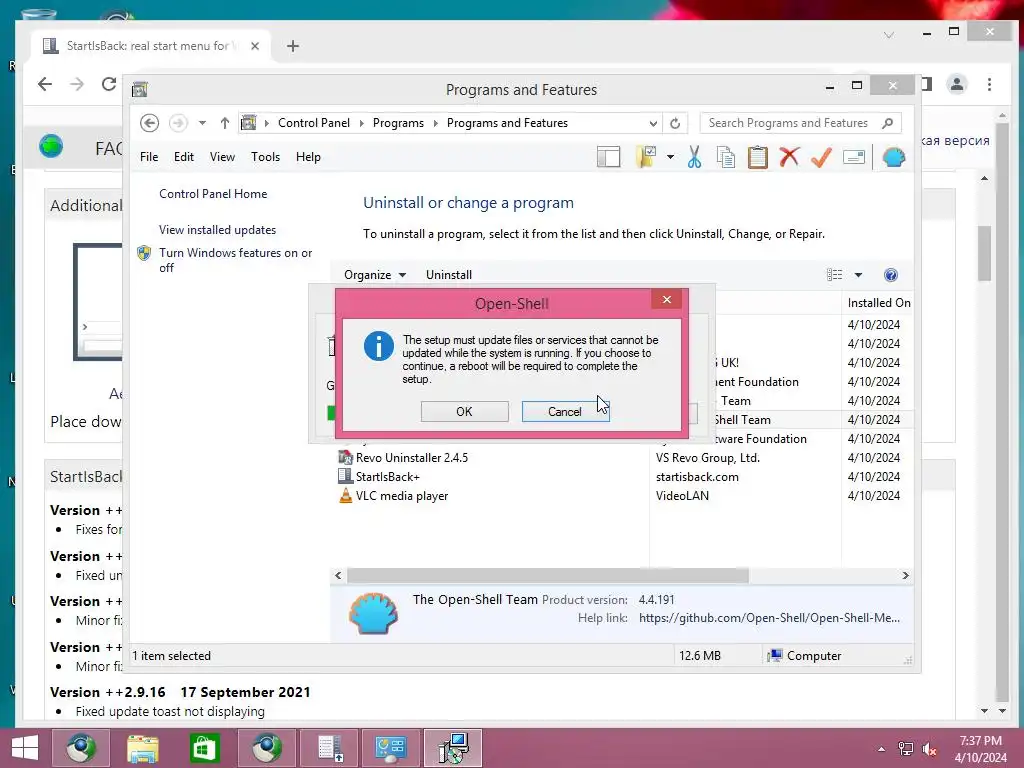1024x768 pixels.
Task: Select Revo Uninstaller 2.4.5 row
Action: click(x=412, y=458)
